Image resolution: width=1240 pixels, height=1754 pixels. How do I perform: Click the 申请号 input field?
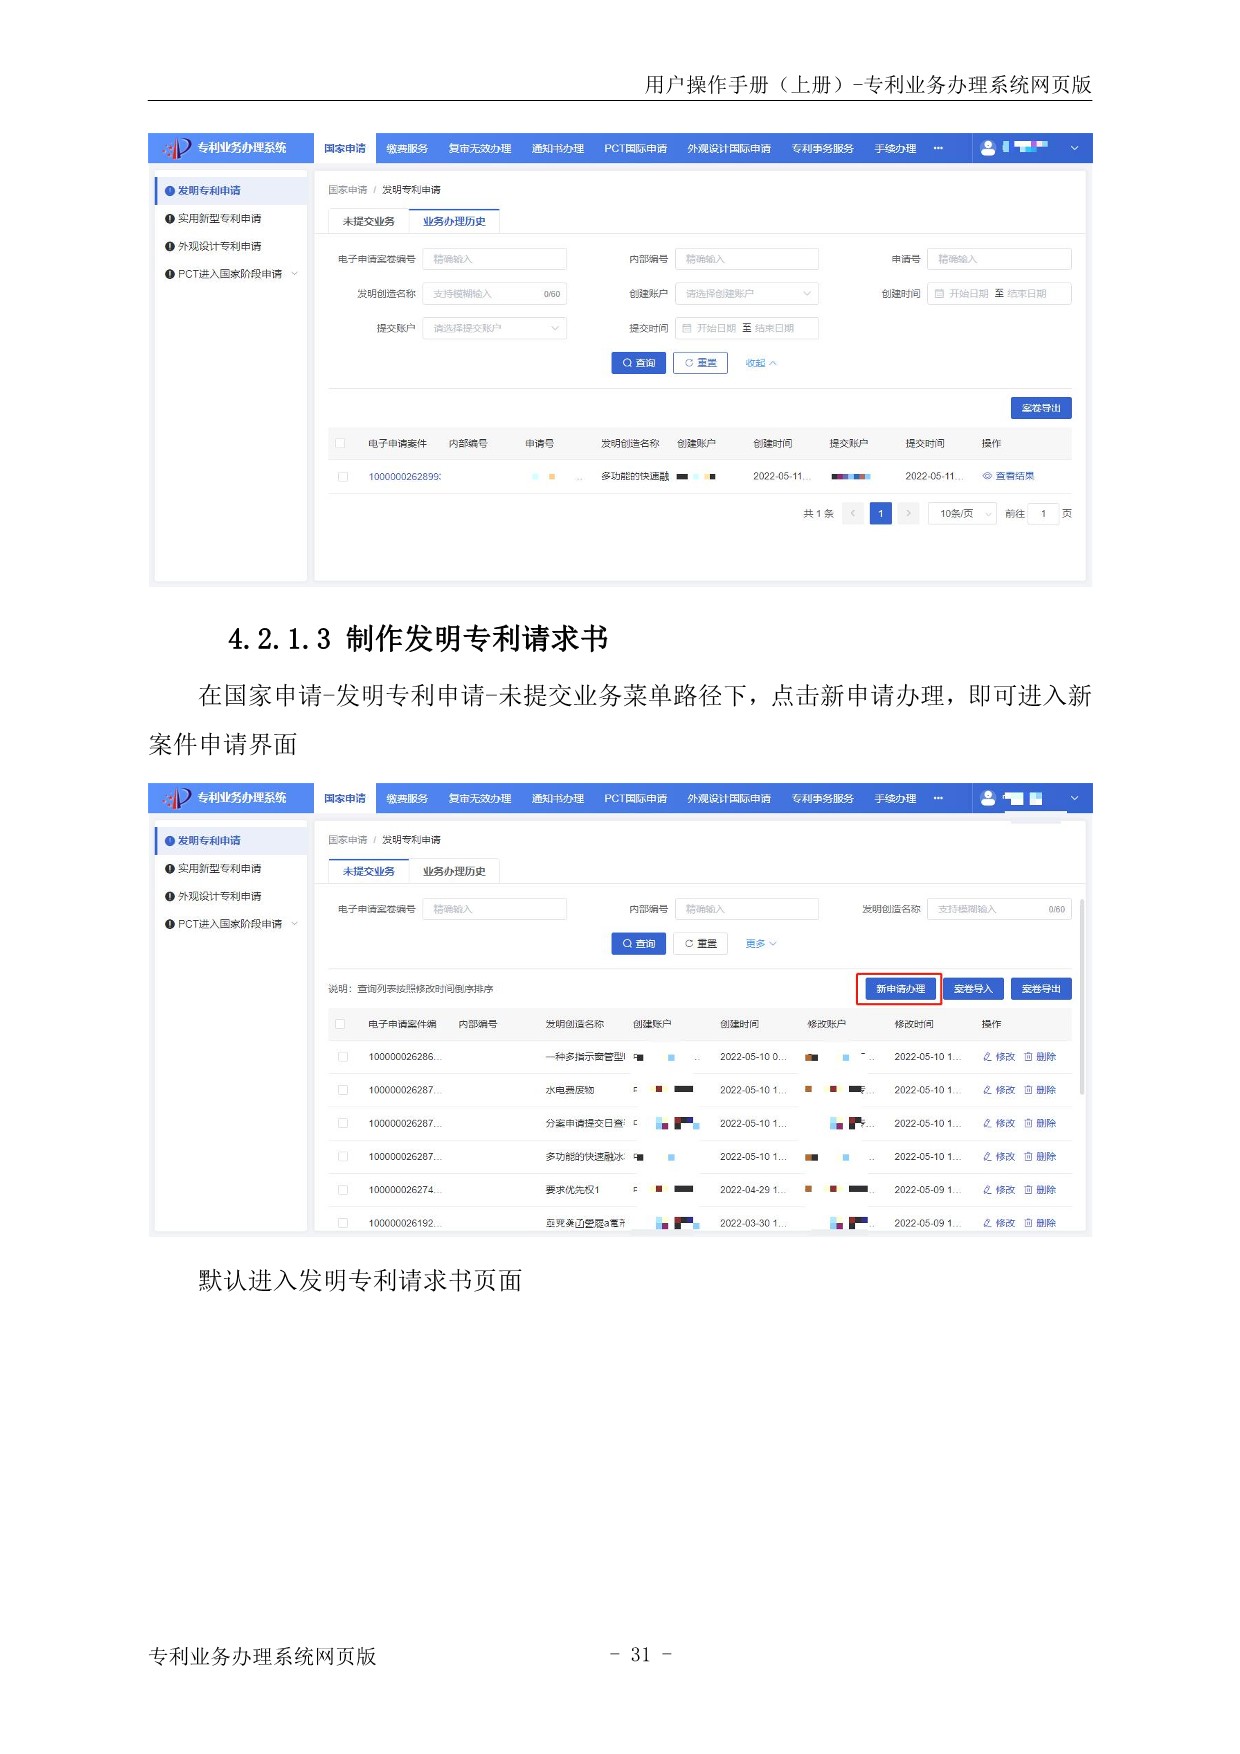(x=998, y=259)
